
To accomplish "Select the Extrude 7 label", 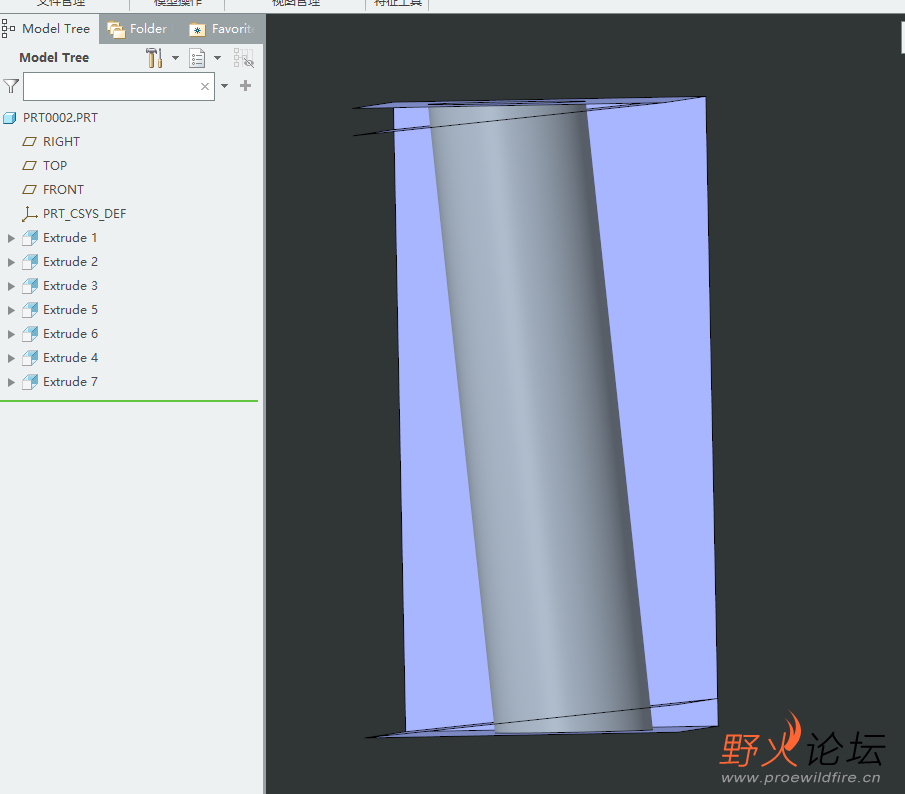I will click(x=70, y=382).
